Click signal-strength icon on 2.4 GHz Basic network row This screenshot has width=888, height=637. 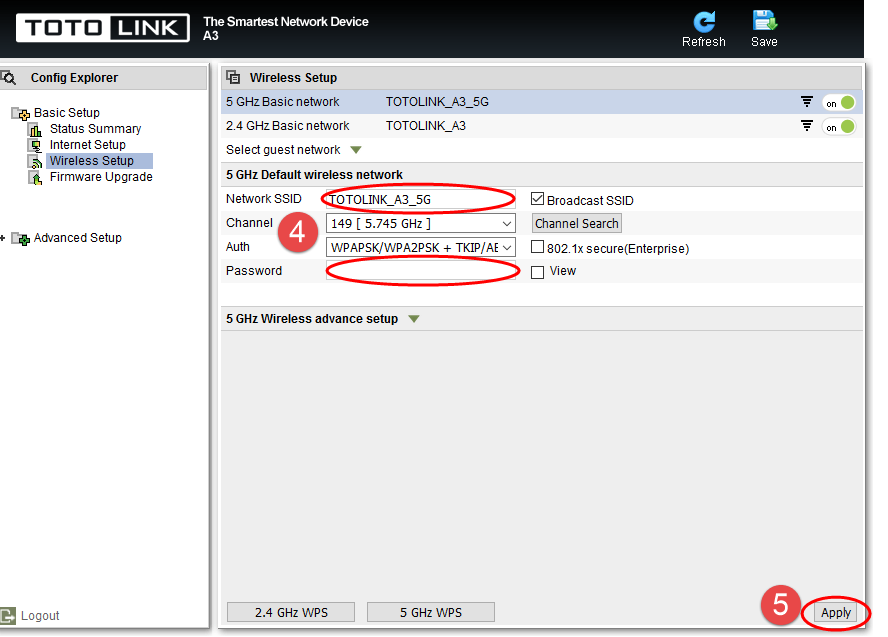pyautogui.click(x=806, y=126)
